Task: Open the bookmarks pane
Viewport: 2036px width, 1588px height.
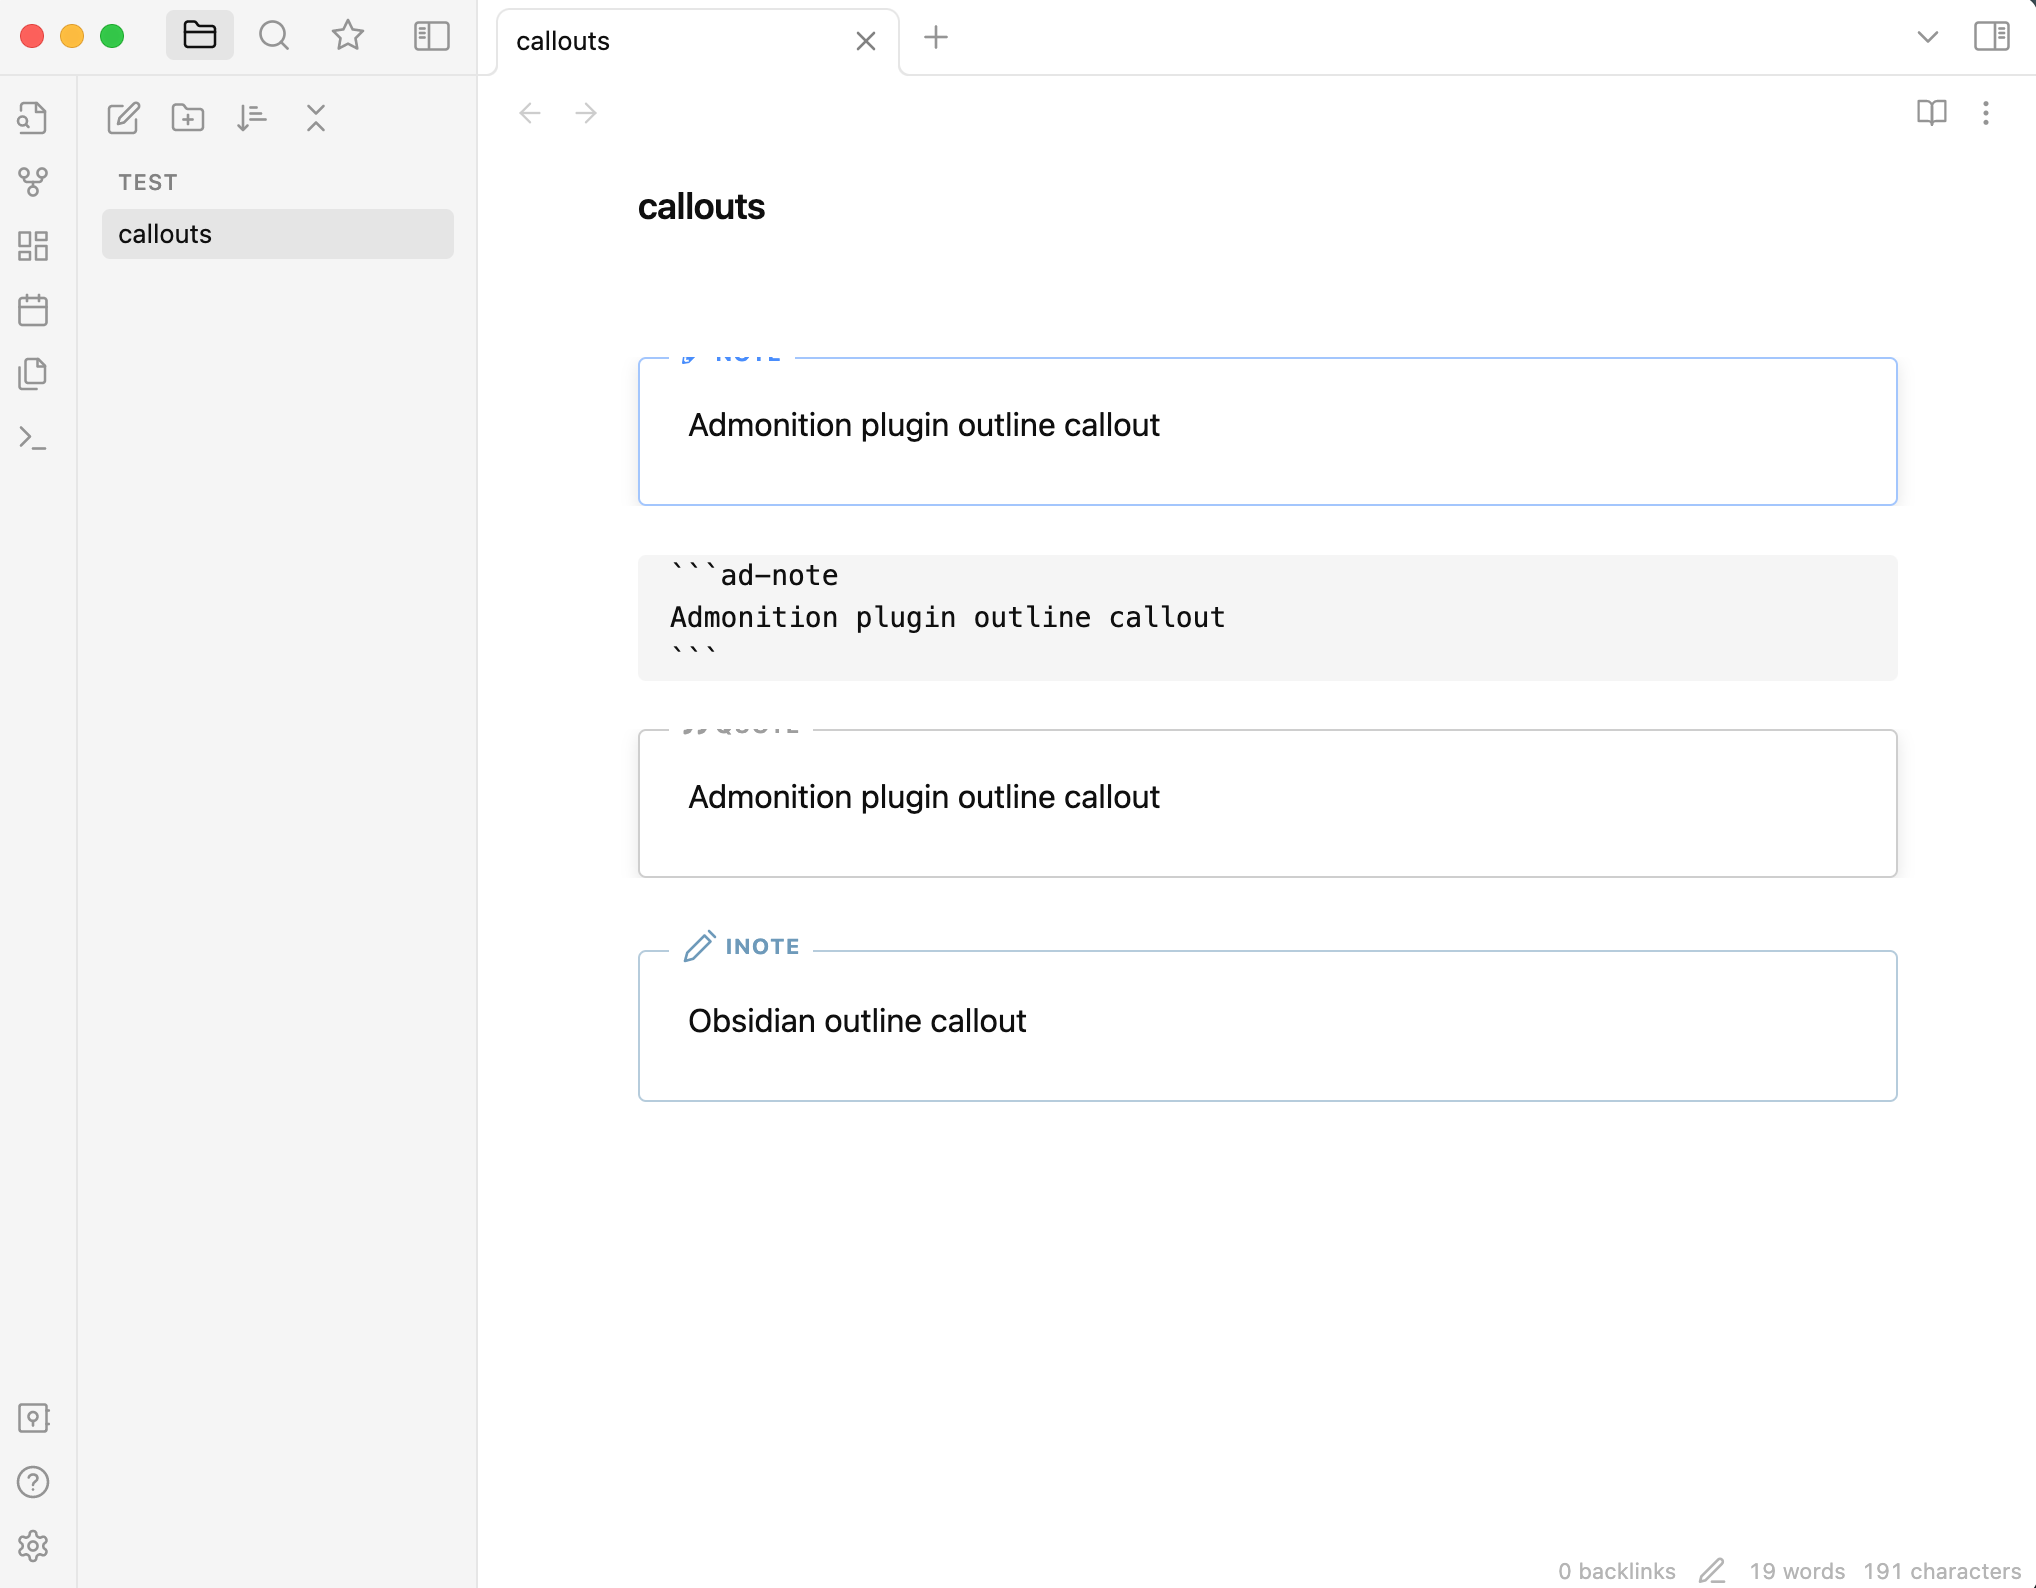Action: [x=346, y=35]
